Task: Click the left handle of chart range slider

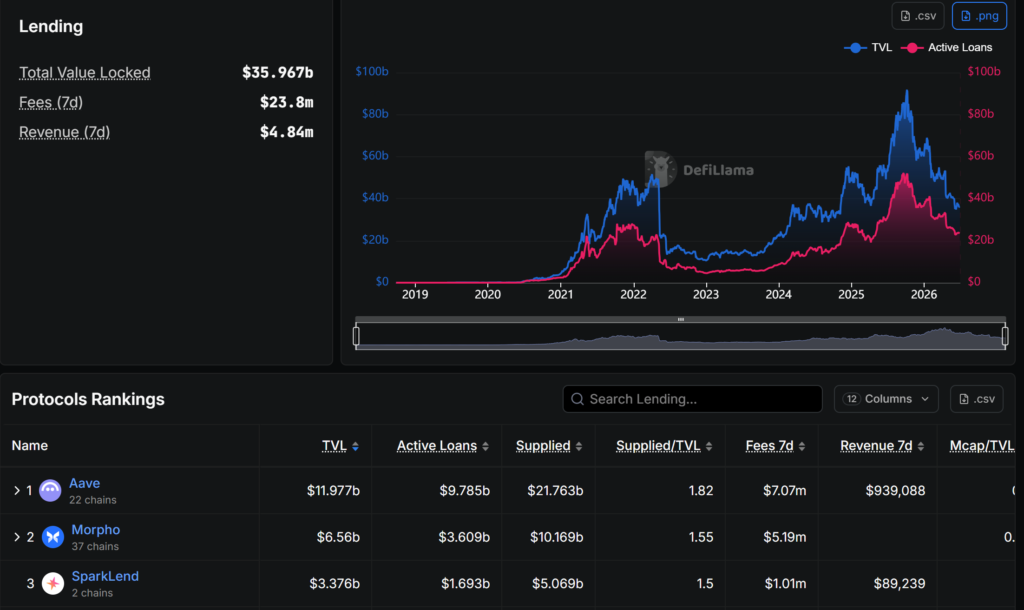Action: 356,336
